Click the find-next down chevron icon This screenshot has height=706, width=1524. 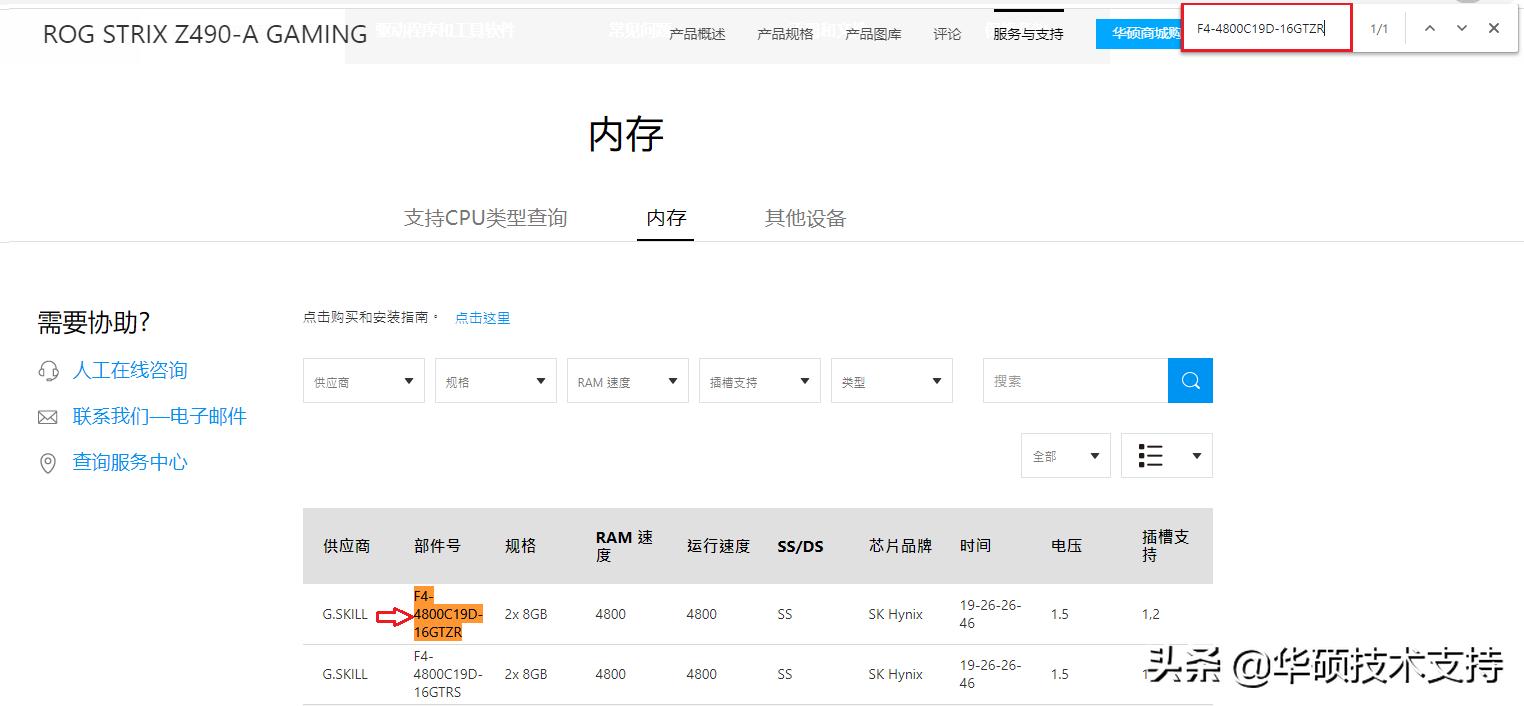(x=1461, y=28)
